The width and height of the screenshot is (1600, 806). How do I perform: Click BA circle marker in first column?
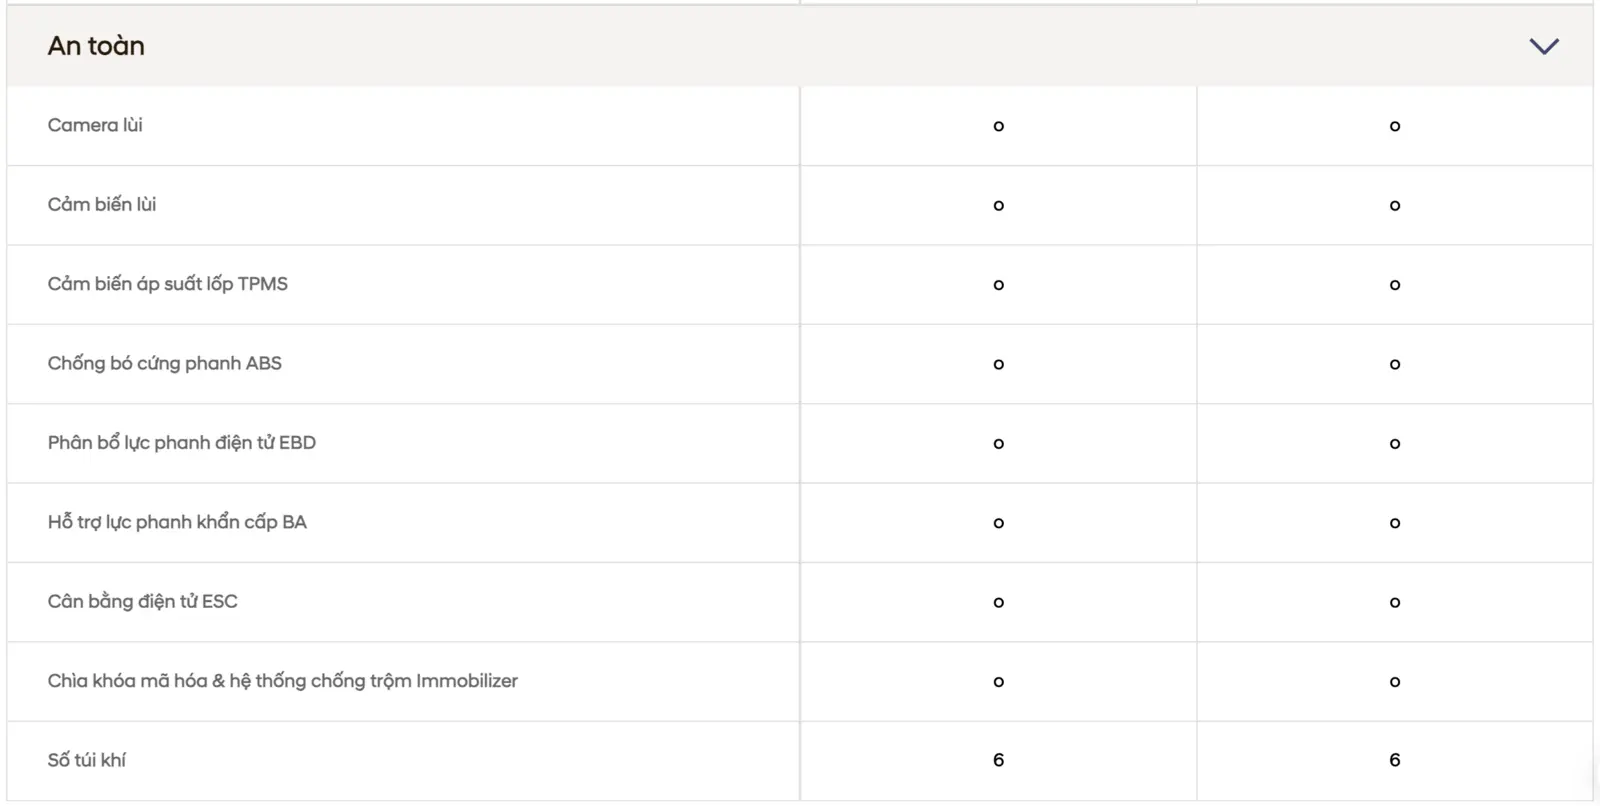coord(998,523)
